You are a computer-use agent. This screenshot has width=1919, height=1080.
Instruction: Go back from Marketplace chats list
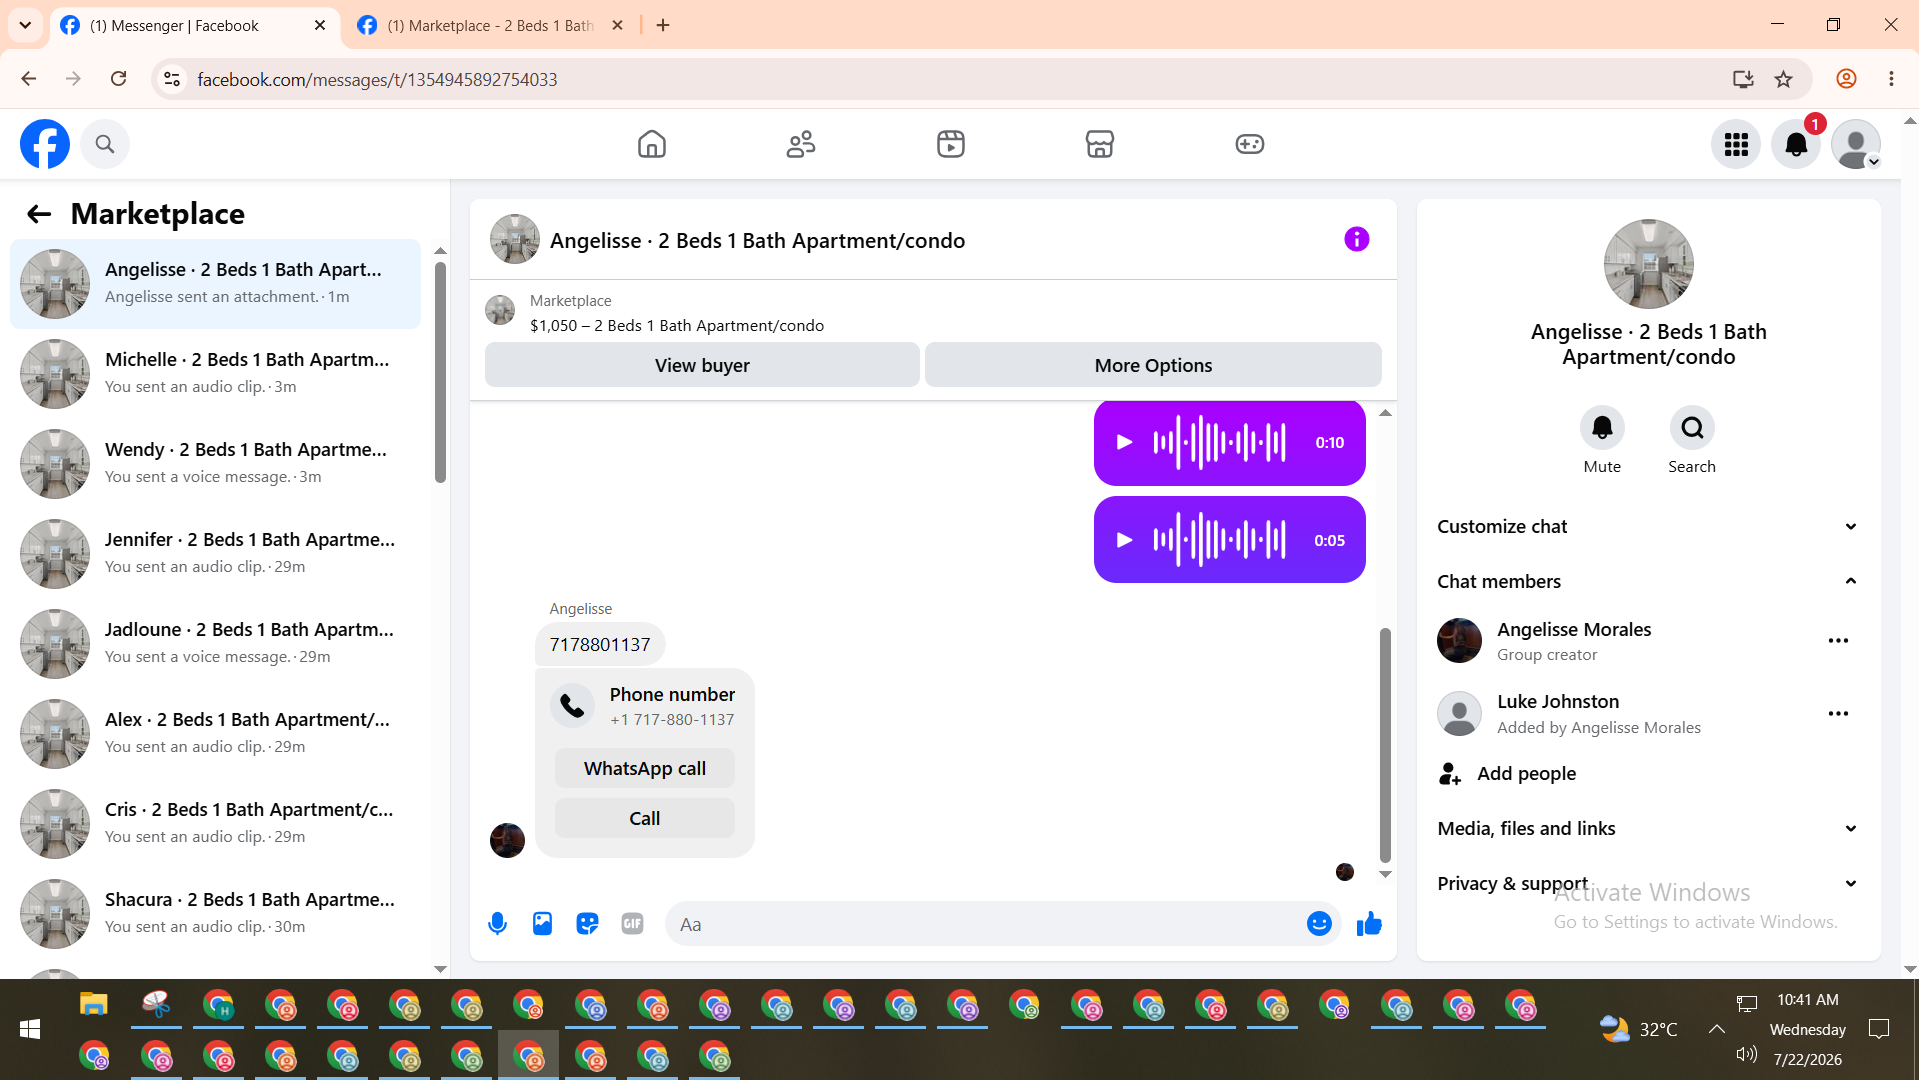tap(39, 214)
